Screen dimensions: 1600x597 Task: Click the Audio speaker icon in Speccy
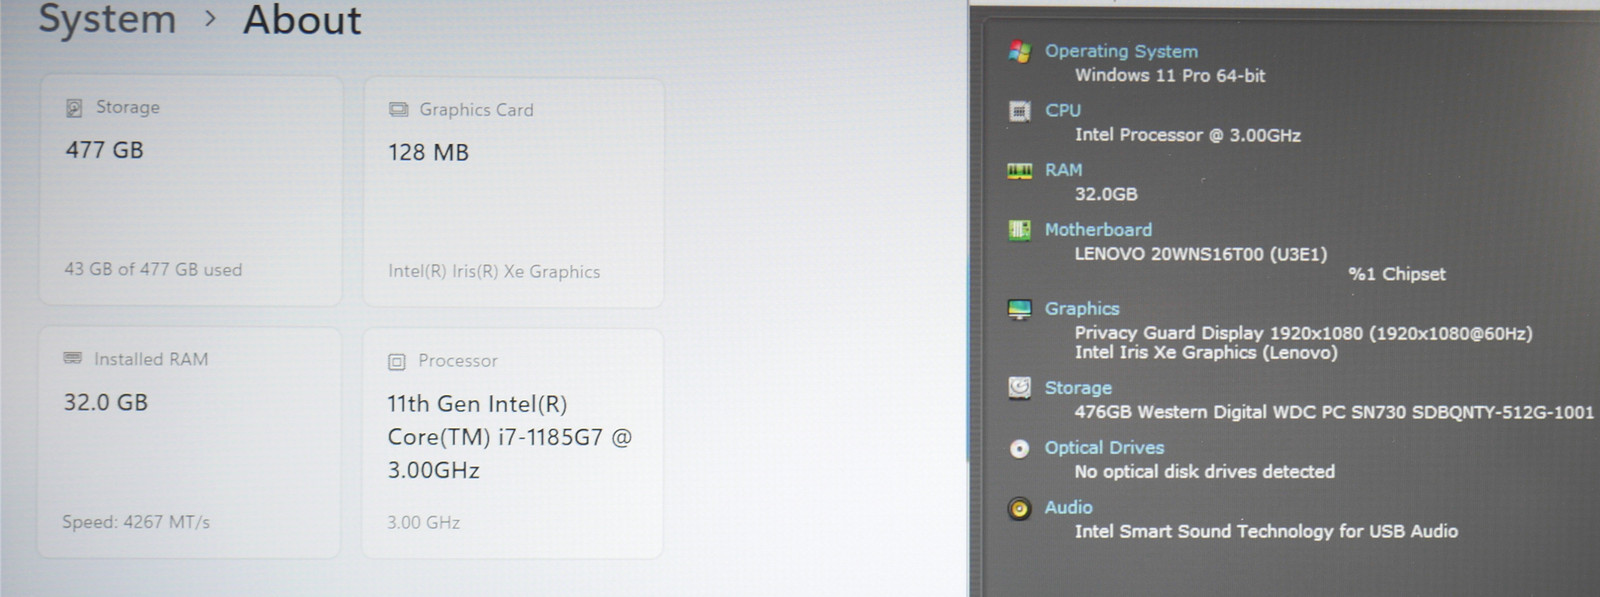1019,509
